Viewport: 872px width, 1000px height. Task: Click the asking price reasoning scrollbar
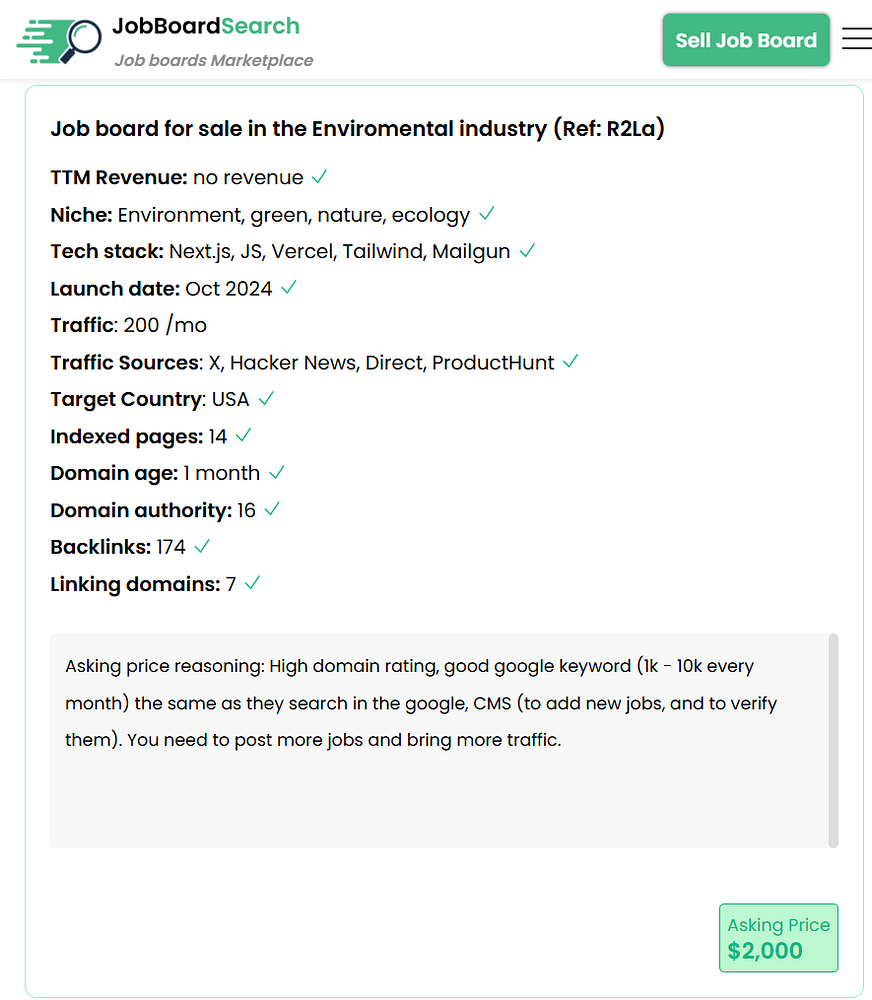(833, 740)
